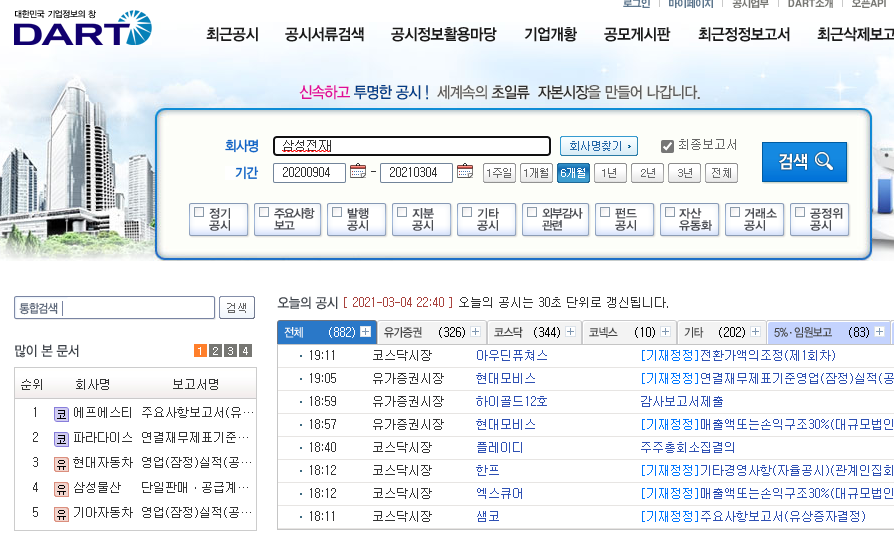
Task: Click the end date field 20210304
Action: pos(416,173)
